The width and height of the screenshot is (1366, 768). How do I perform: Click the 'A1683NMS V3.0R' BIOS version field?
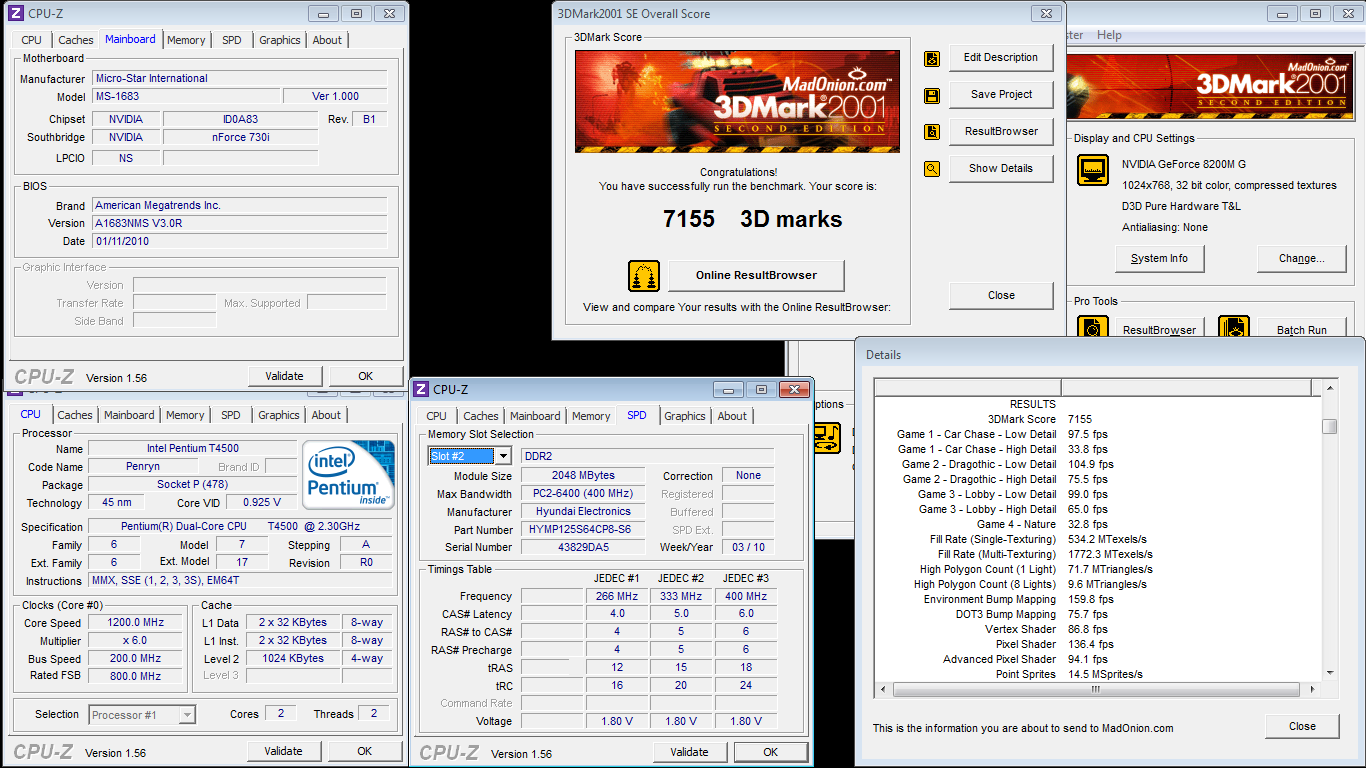pos(239,223)
